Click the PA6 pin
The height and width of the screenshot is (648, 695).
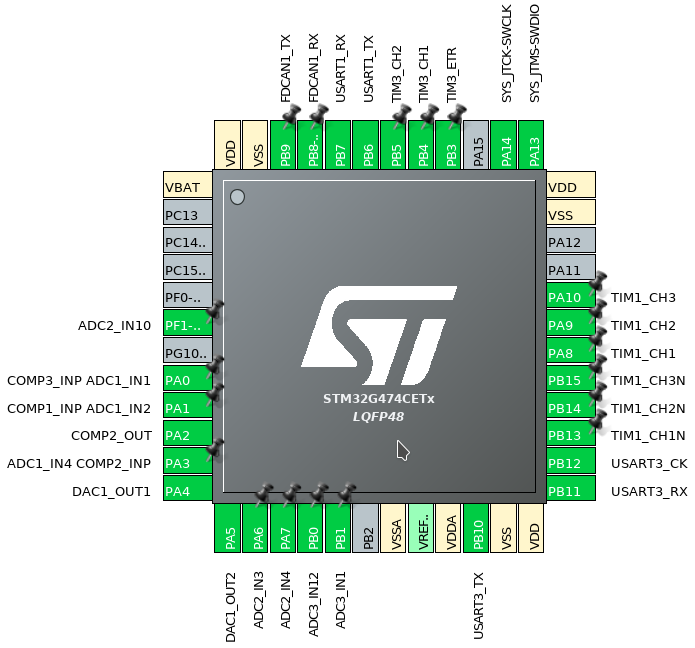coord(256,528)
